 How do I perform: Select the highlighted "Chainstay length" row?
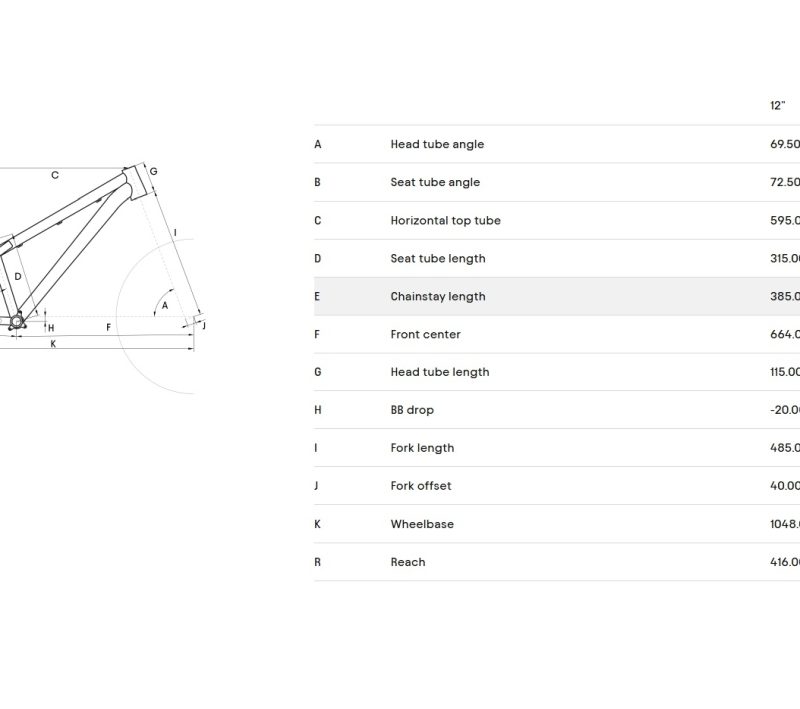tap(438, 296)
